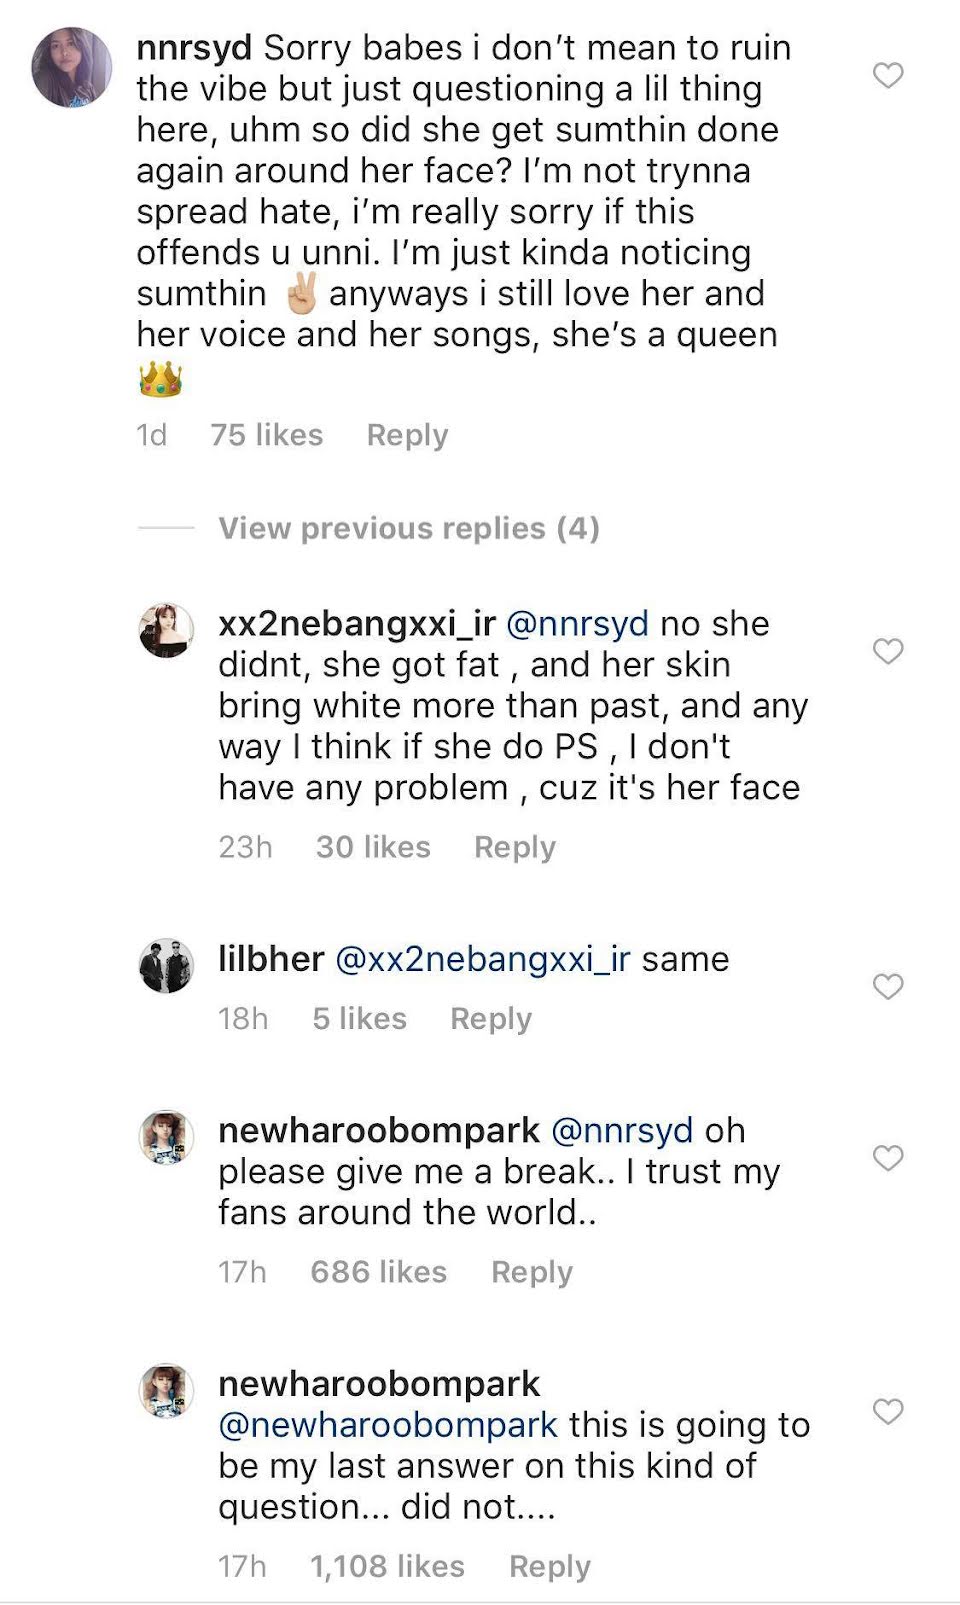Reply to lilbher's comment

490,1018
